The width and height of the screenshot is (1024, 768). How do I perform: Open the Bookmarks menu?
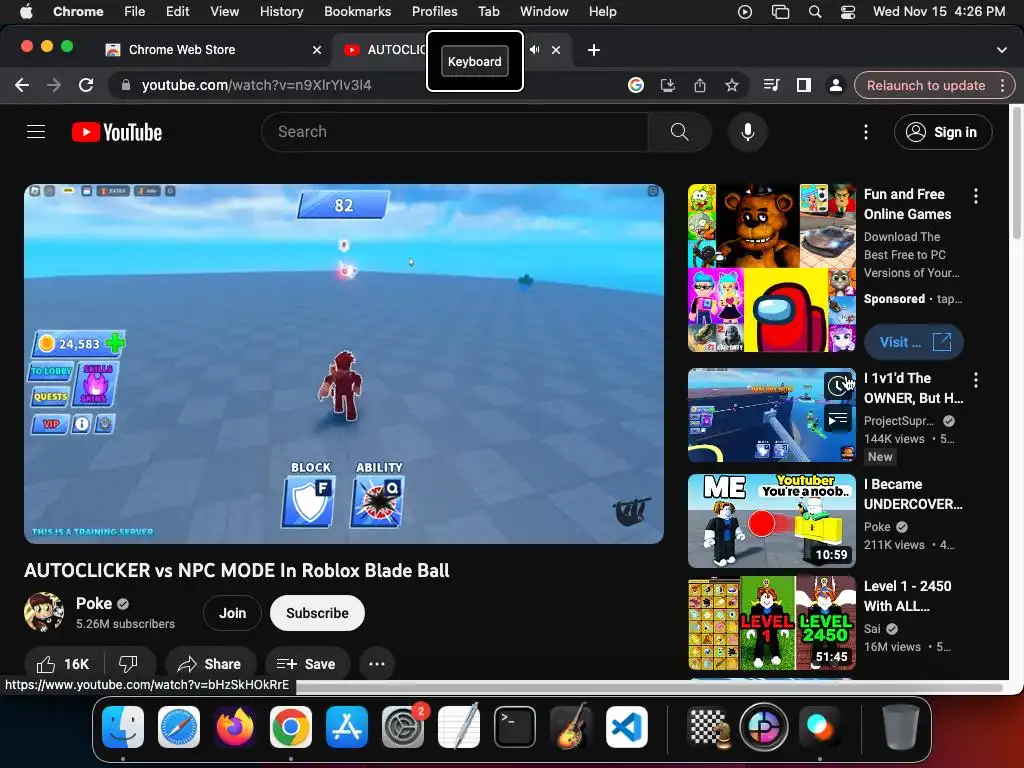tap(357, 12)
